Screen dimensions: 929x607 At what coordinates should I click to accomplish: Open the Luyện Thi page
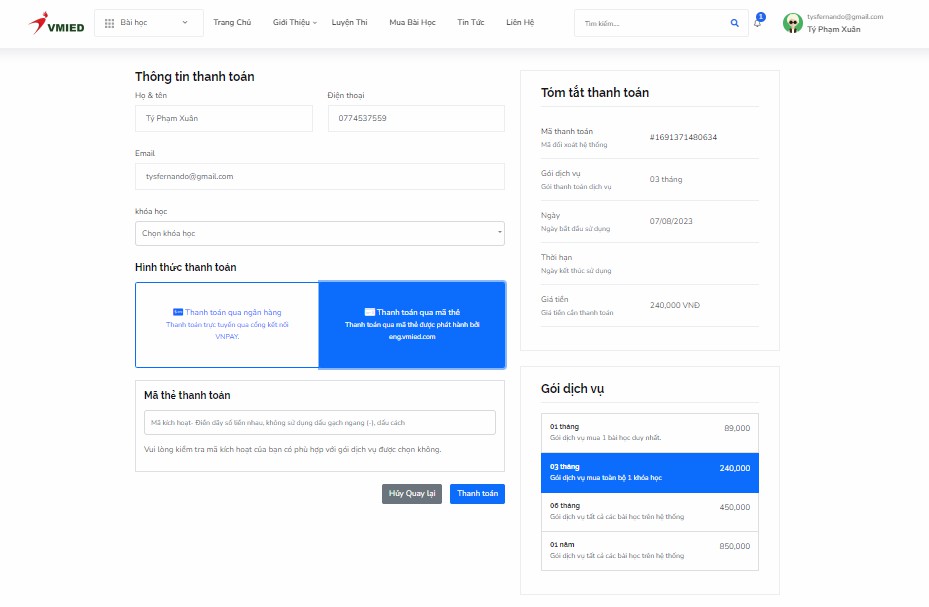[x=350, y=23]
